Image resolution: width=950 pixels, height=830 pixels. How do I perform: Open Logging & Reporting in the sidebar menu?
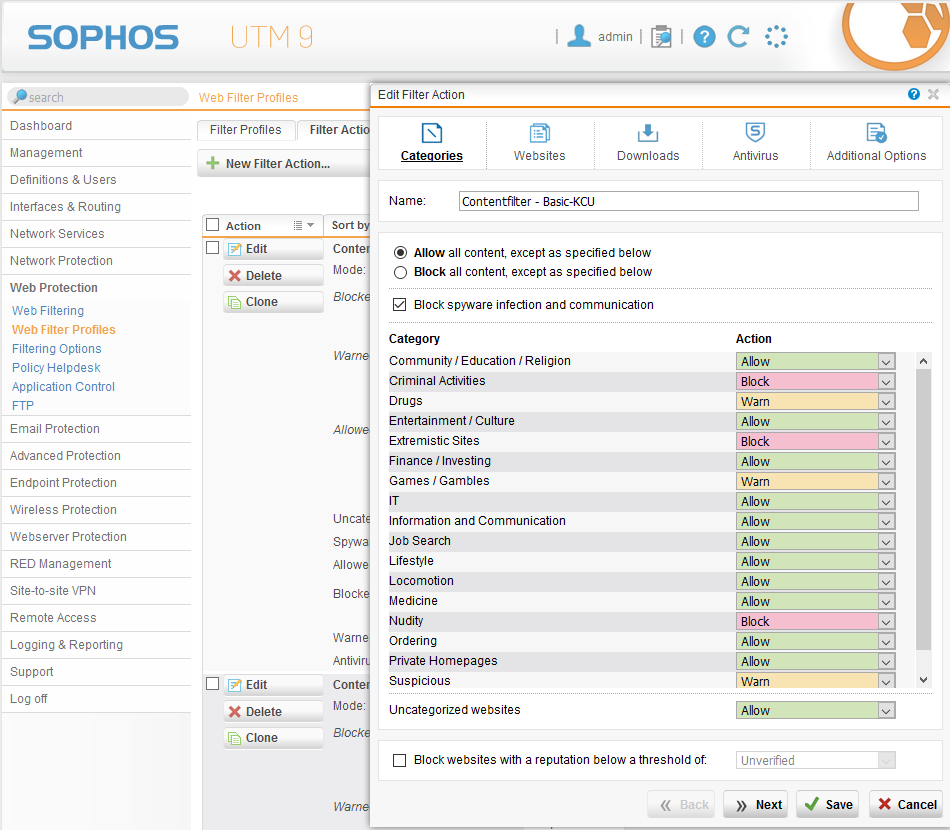pyautogui.click(x=66, y=645)
